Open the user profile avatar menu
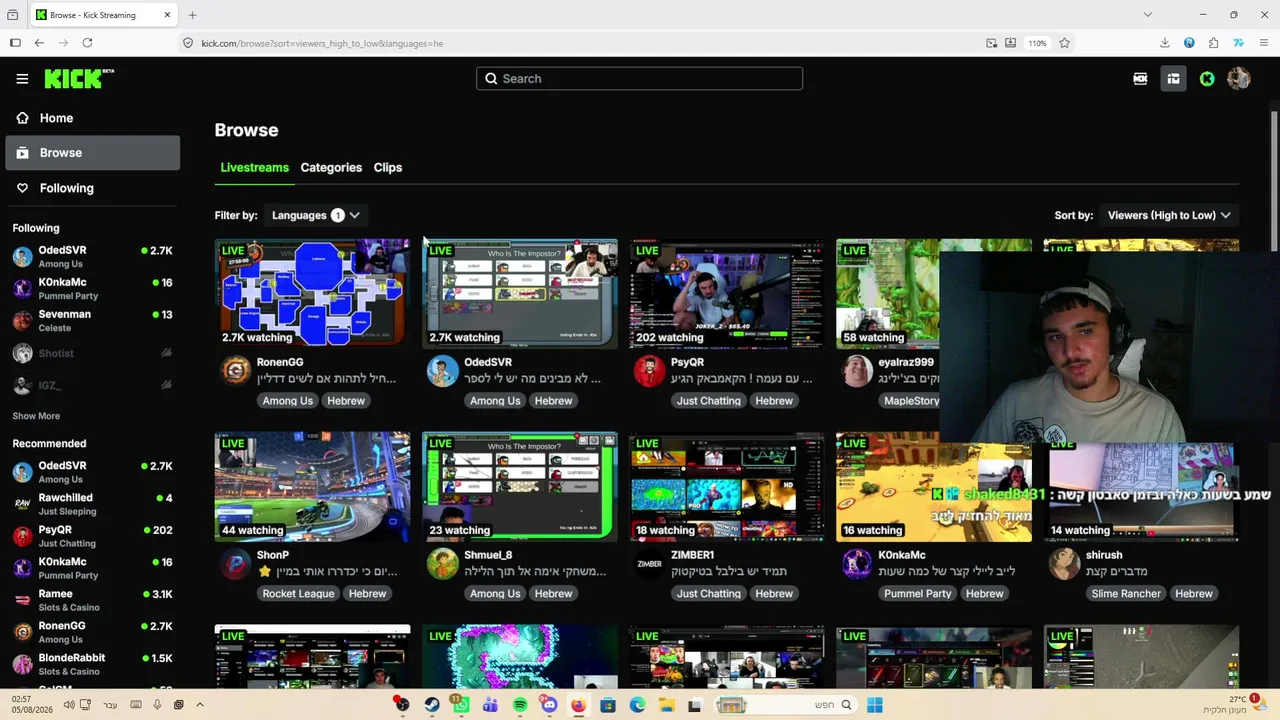The image size is (1280, 720). (x=1238, y=79)
